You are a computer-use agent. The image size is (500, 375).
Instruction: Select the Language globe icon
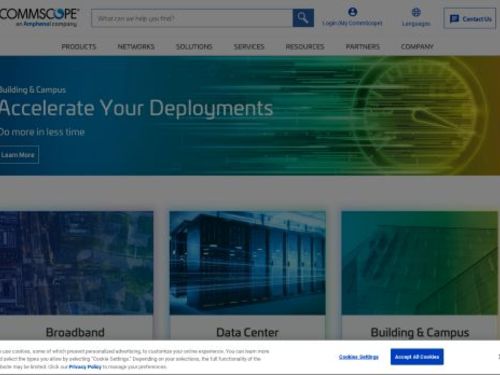pyautogui.click(x=416, y=12)
